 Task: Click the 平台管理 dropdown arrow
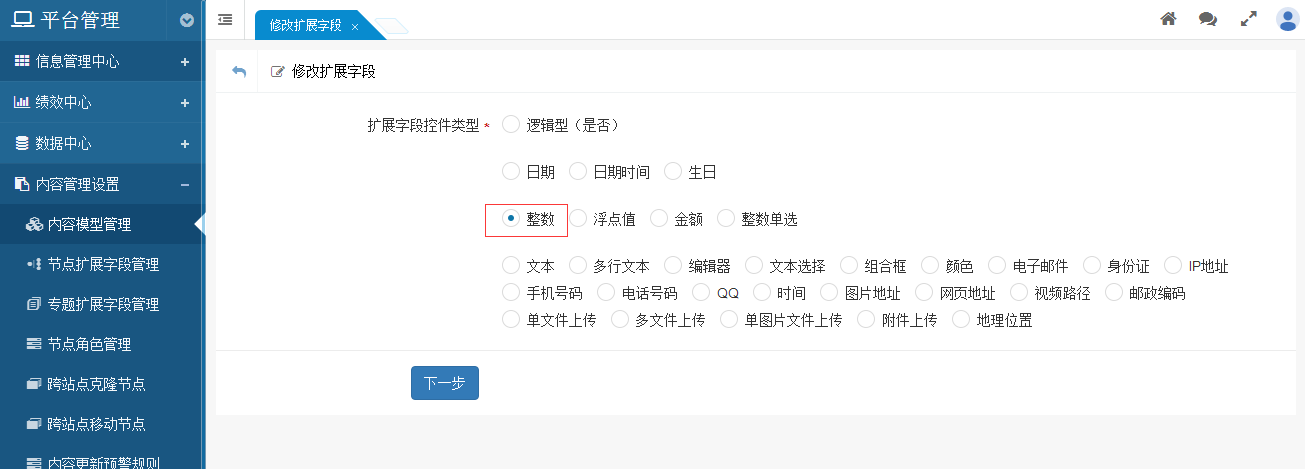pyautogui.click(x=187, y=20)
